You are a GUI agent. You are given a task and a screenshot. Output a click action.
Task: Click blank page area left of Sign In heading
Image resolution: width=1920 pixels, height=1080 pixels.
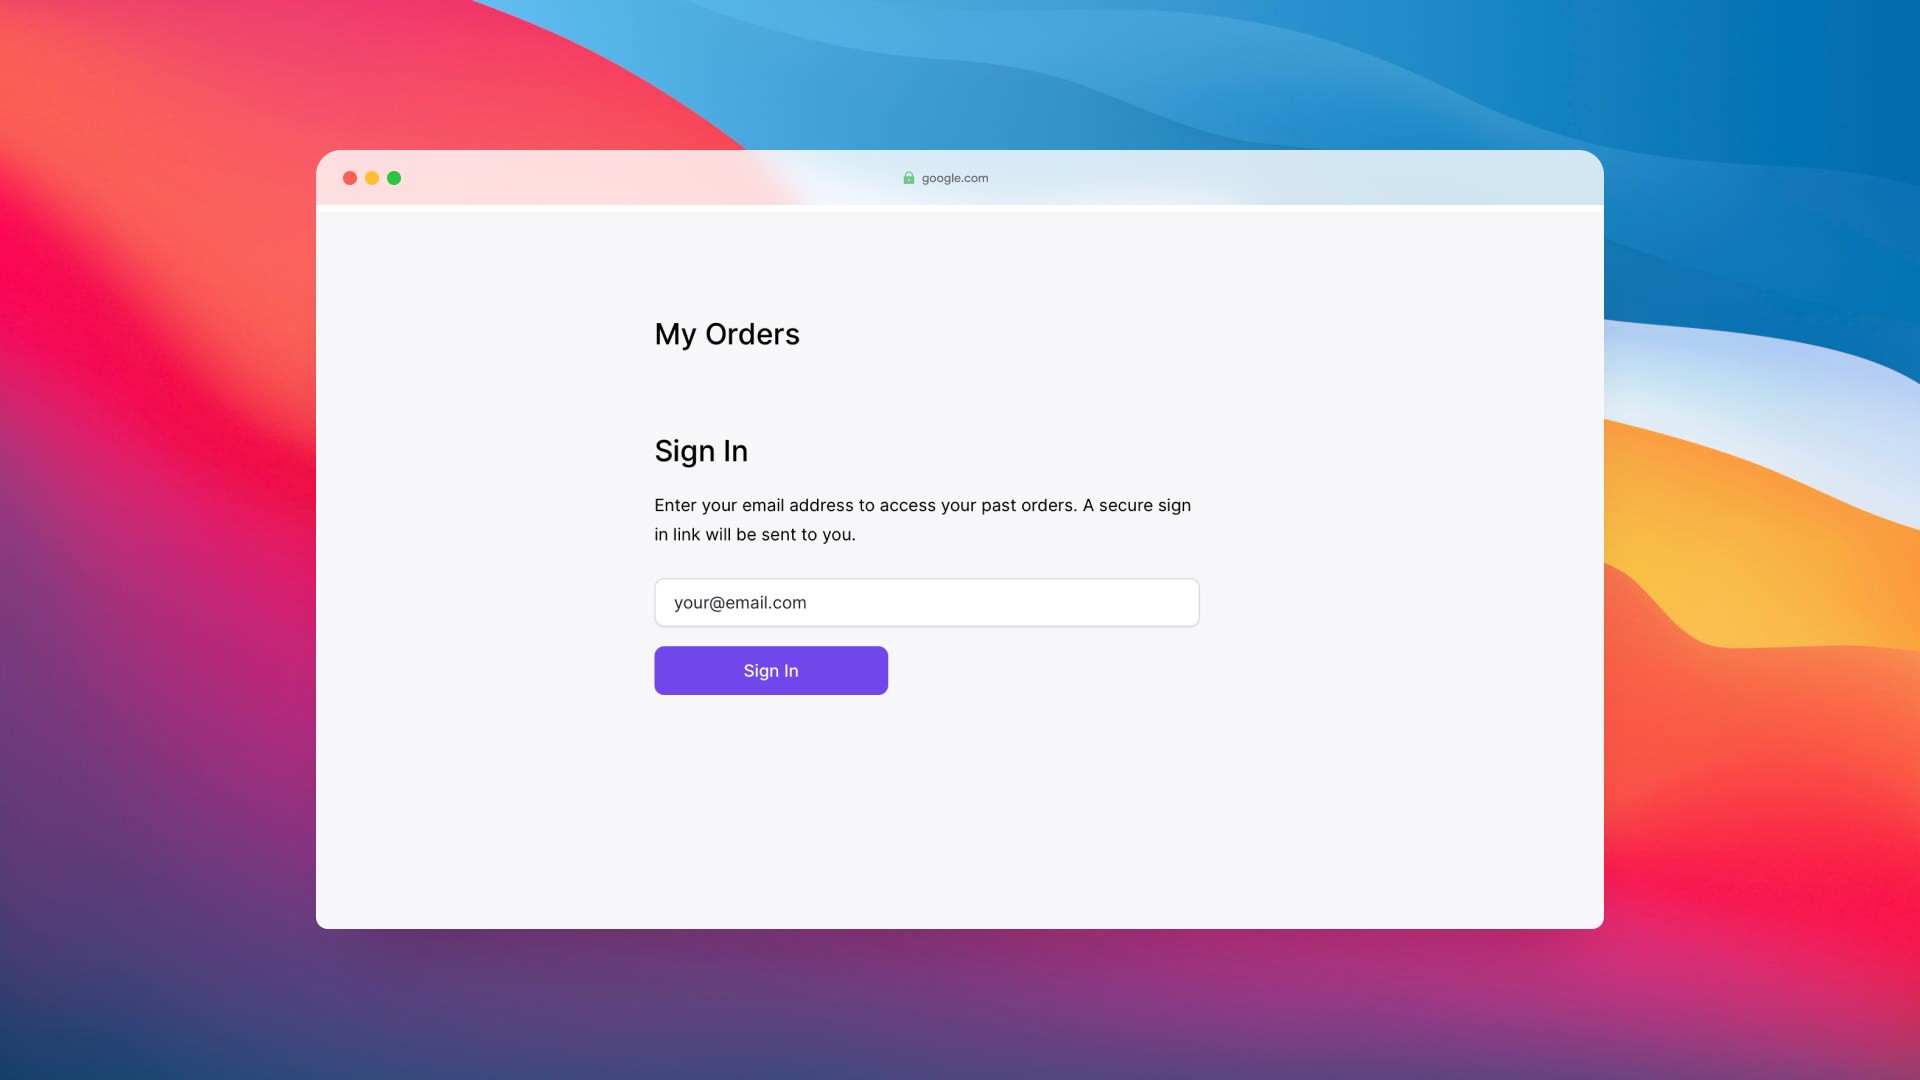[x=480, y=451]
